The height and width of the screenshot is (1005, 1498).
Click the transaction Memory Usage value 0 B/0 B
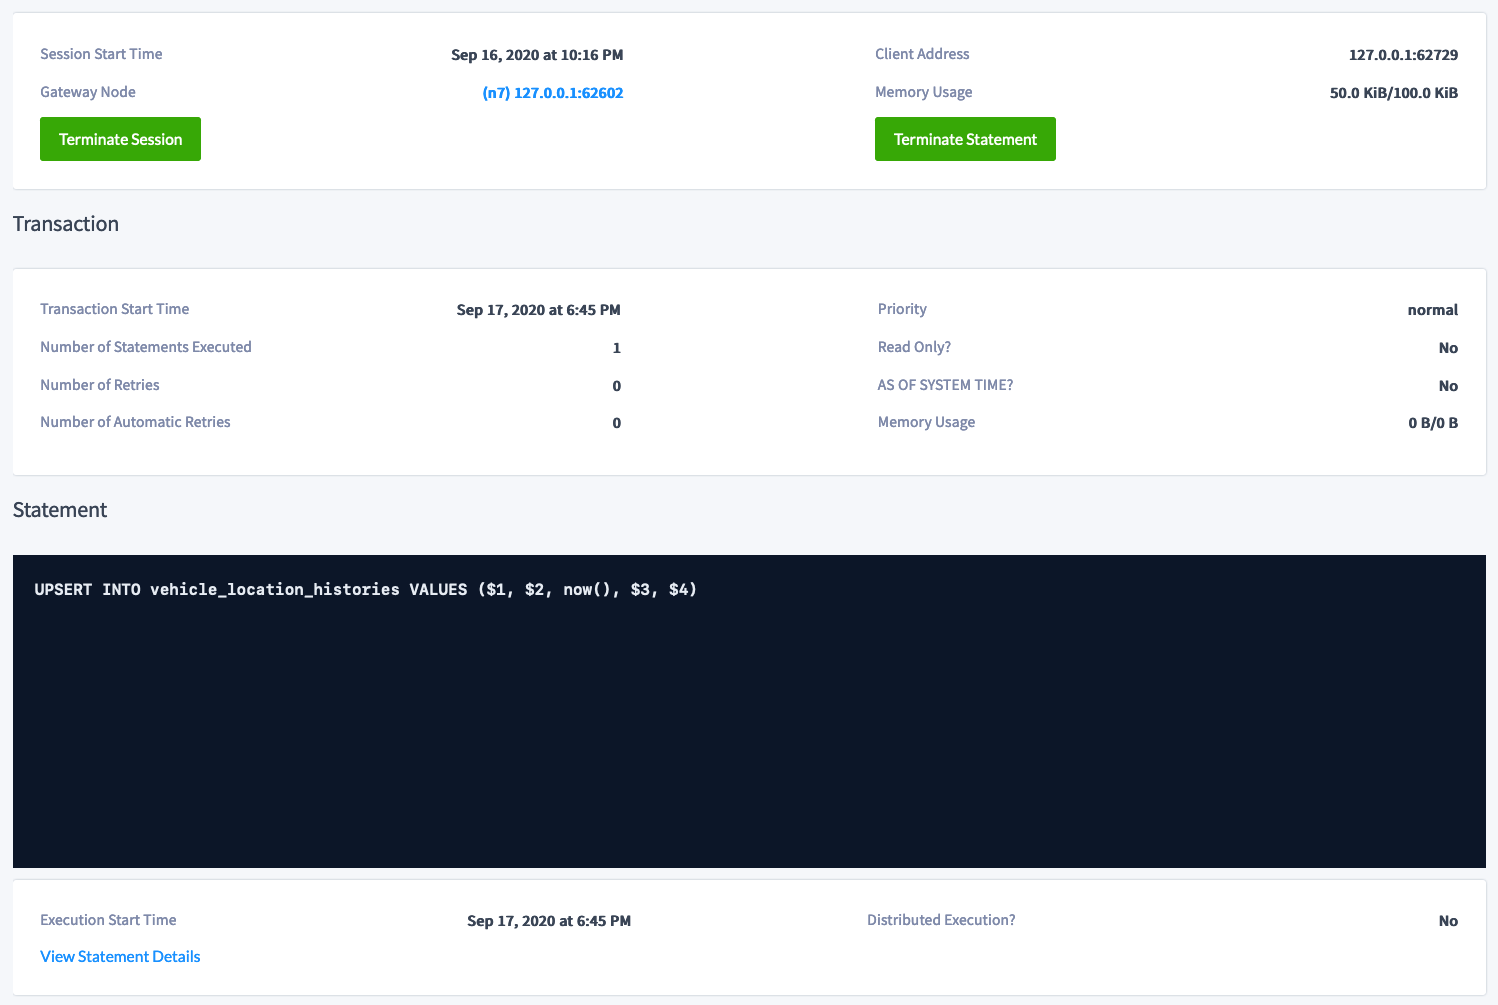1433,422
